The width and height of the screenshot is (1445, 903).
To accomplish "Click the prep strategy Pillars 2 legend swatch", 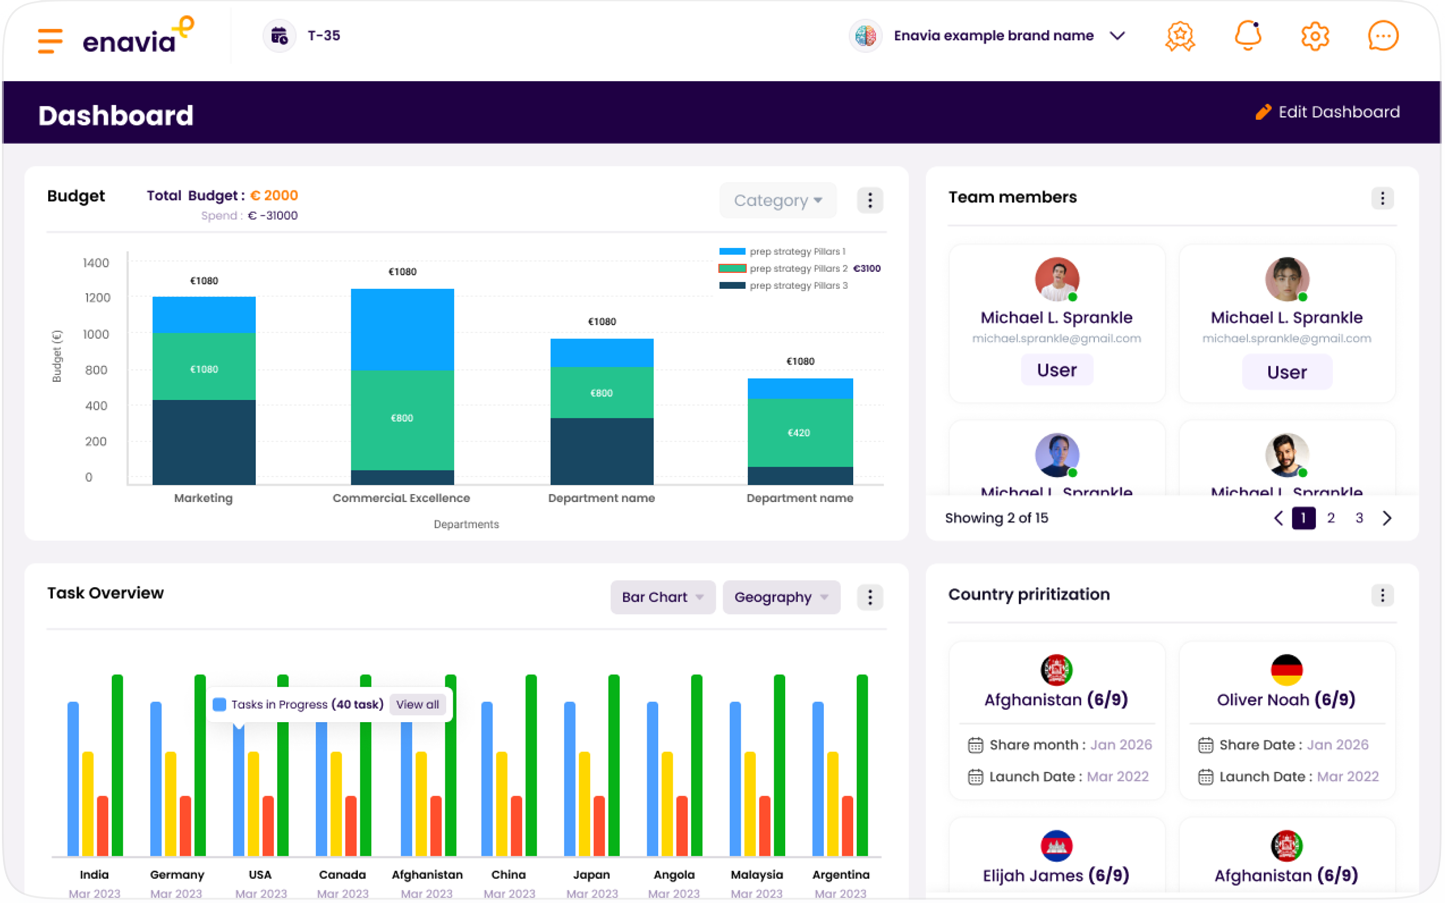I will pyautogui.click(x=732, y=269).
